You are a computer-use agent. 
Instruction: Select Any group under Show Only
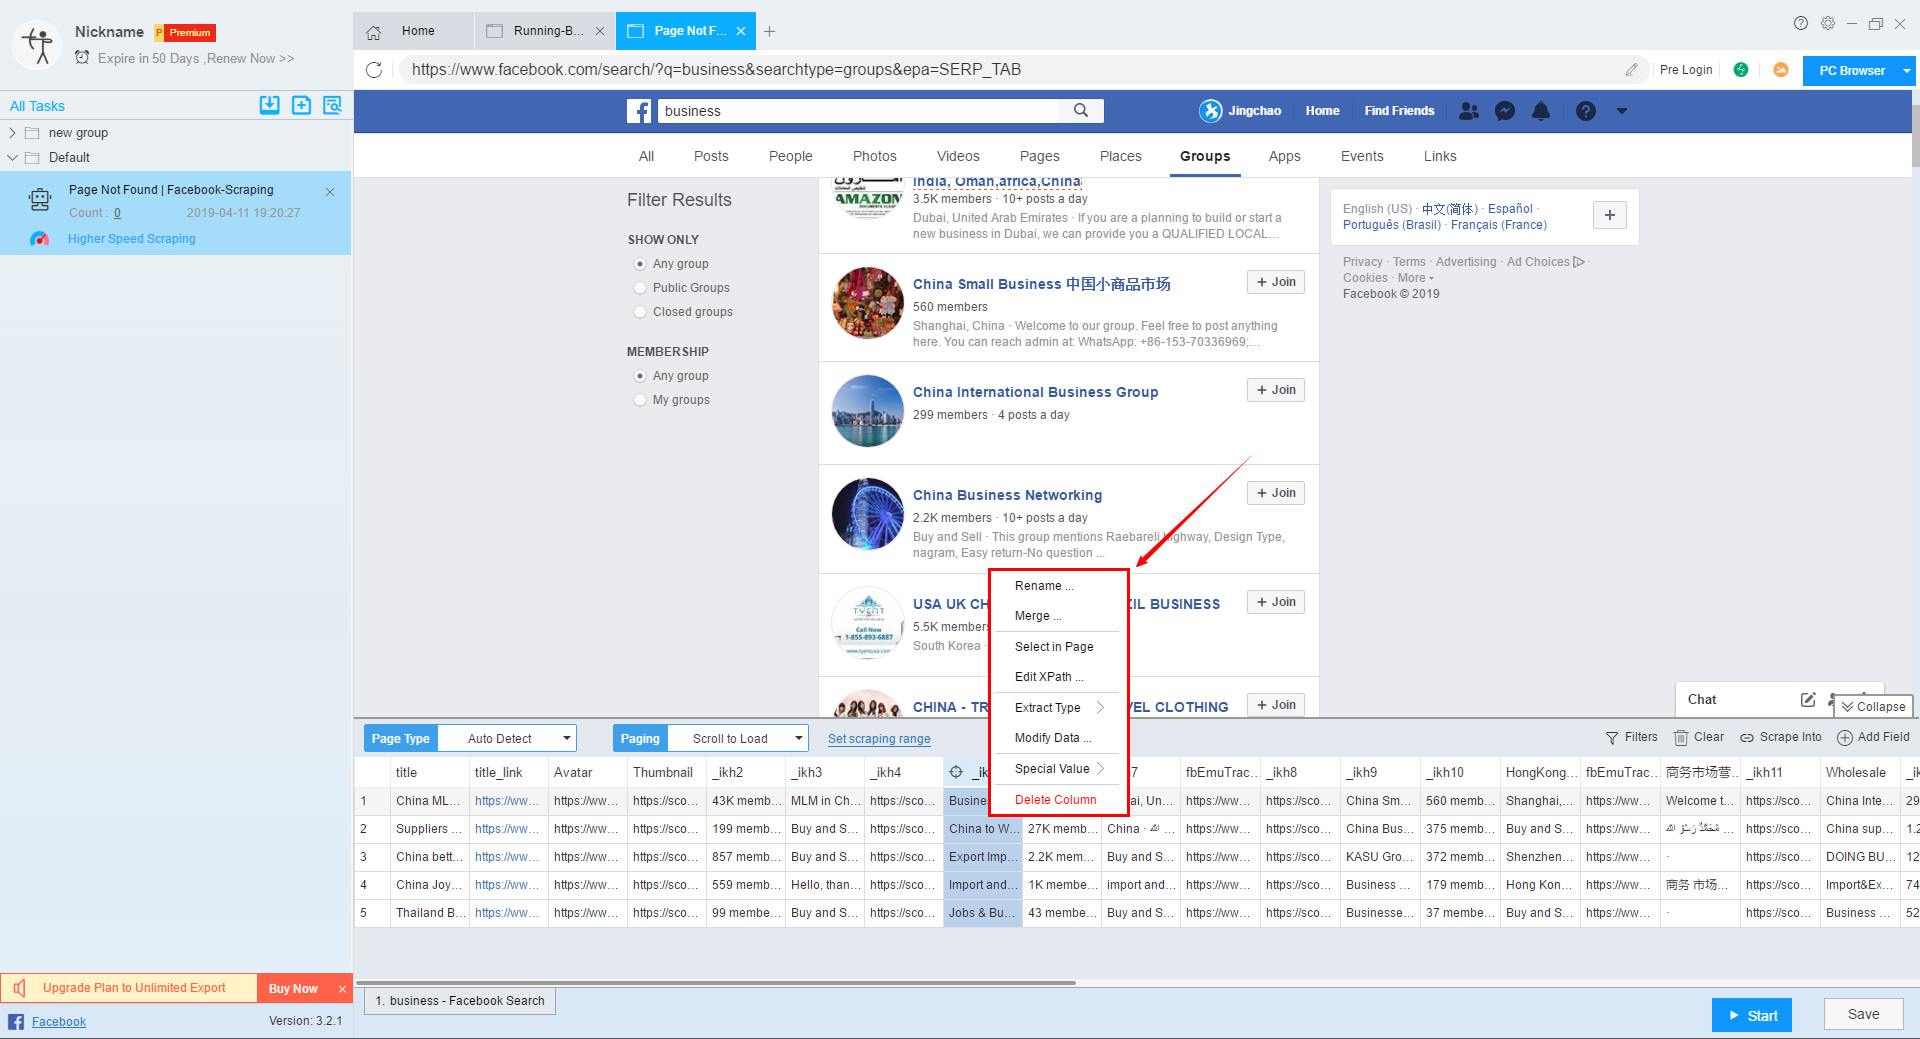click(640, 264)
